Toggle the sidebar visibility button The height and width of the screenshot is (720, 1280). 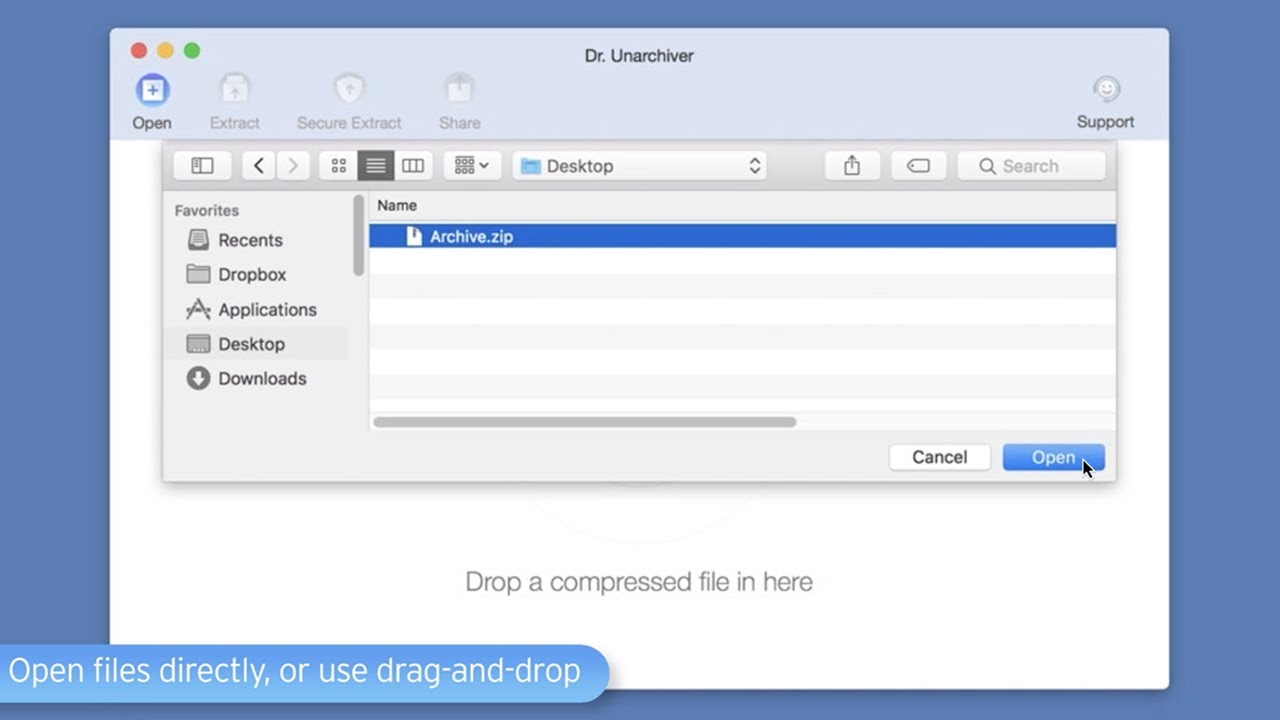[x=202, y=166]
